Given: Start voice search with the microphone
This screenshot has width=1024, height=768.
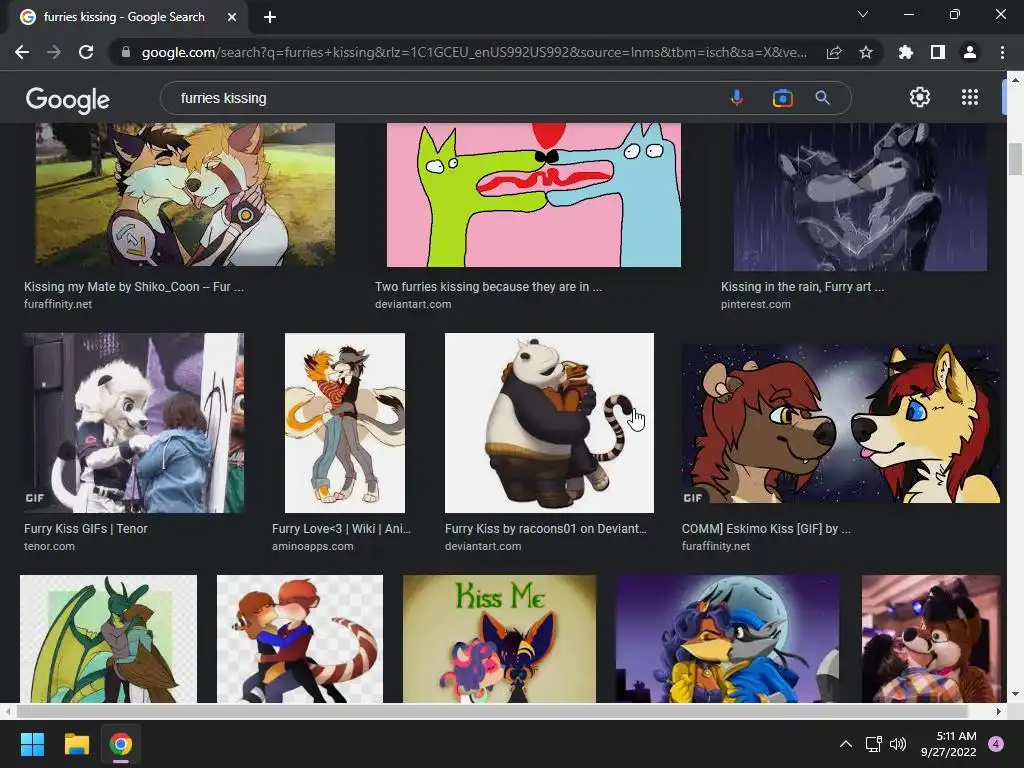Looking at the screenshot, I should pyautogui.click(x=737, y=98).
